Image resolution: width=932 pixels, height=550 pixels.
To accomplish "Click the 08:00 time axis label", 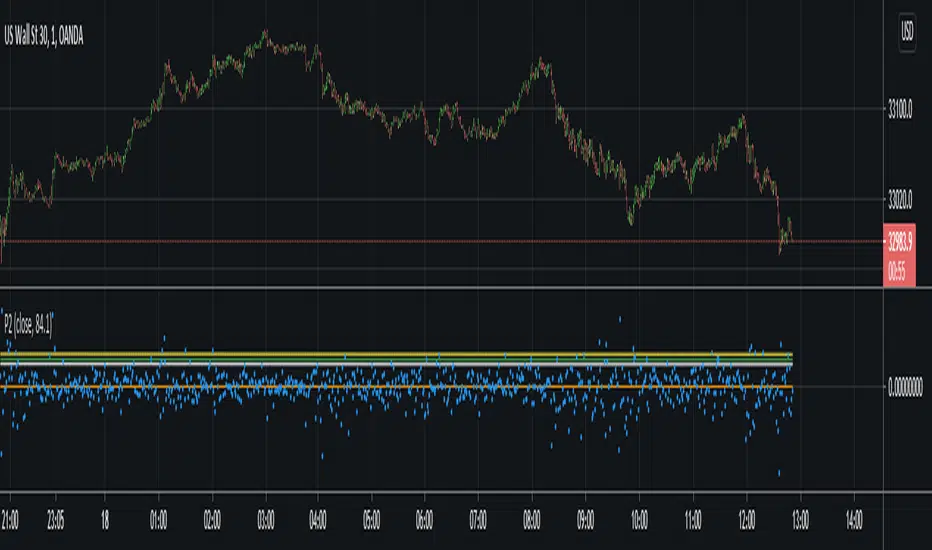I will pos(532,521).
